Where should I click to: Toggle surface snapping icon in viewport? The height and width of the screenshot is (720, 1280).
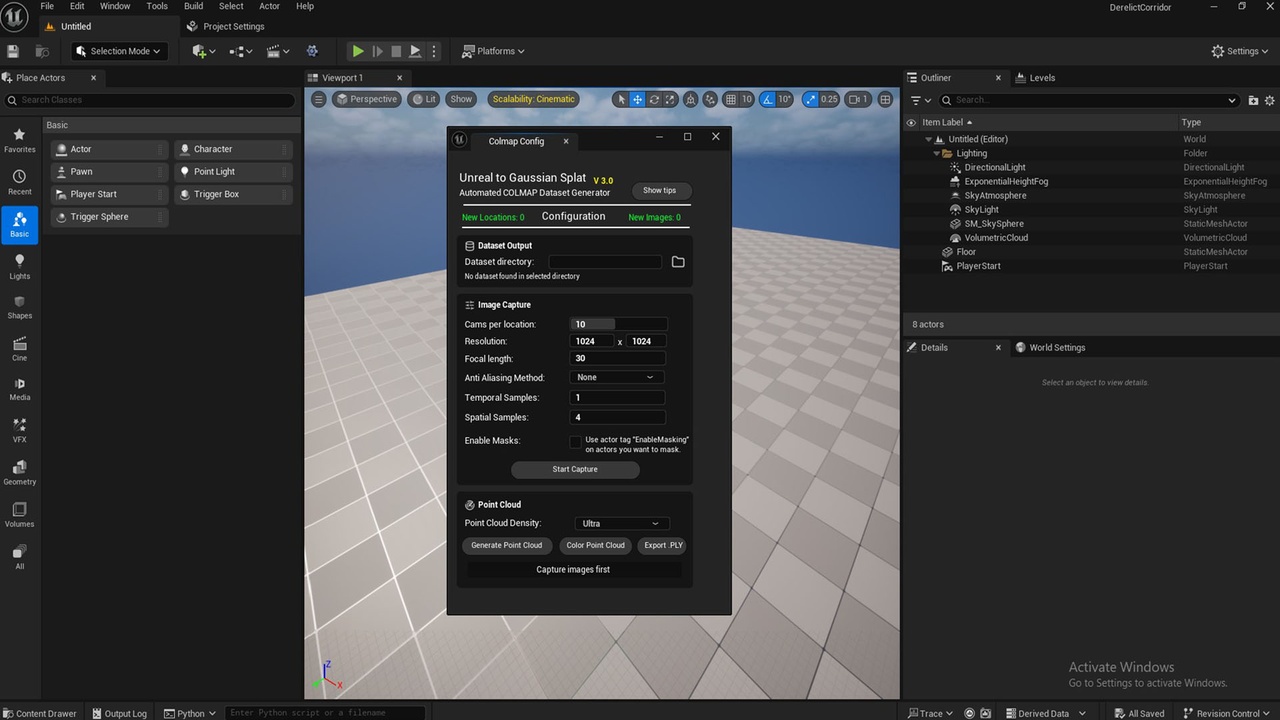(710, 99)
